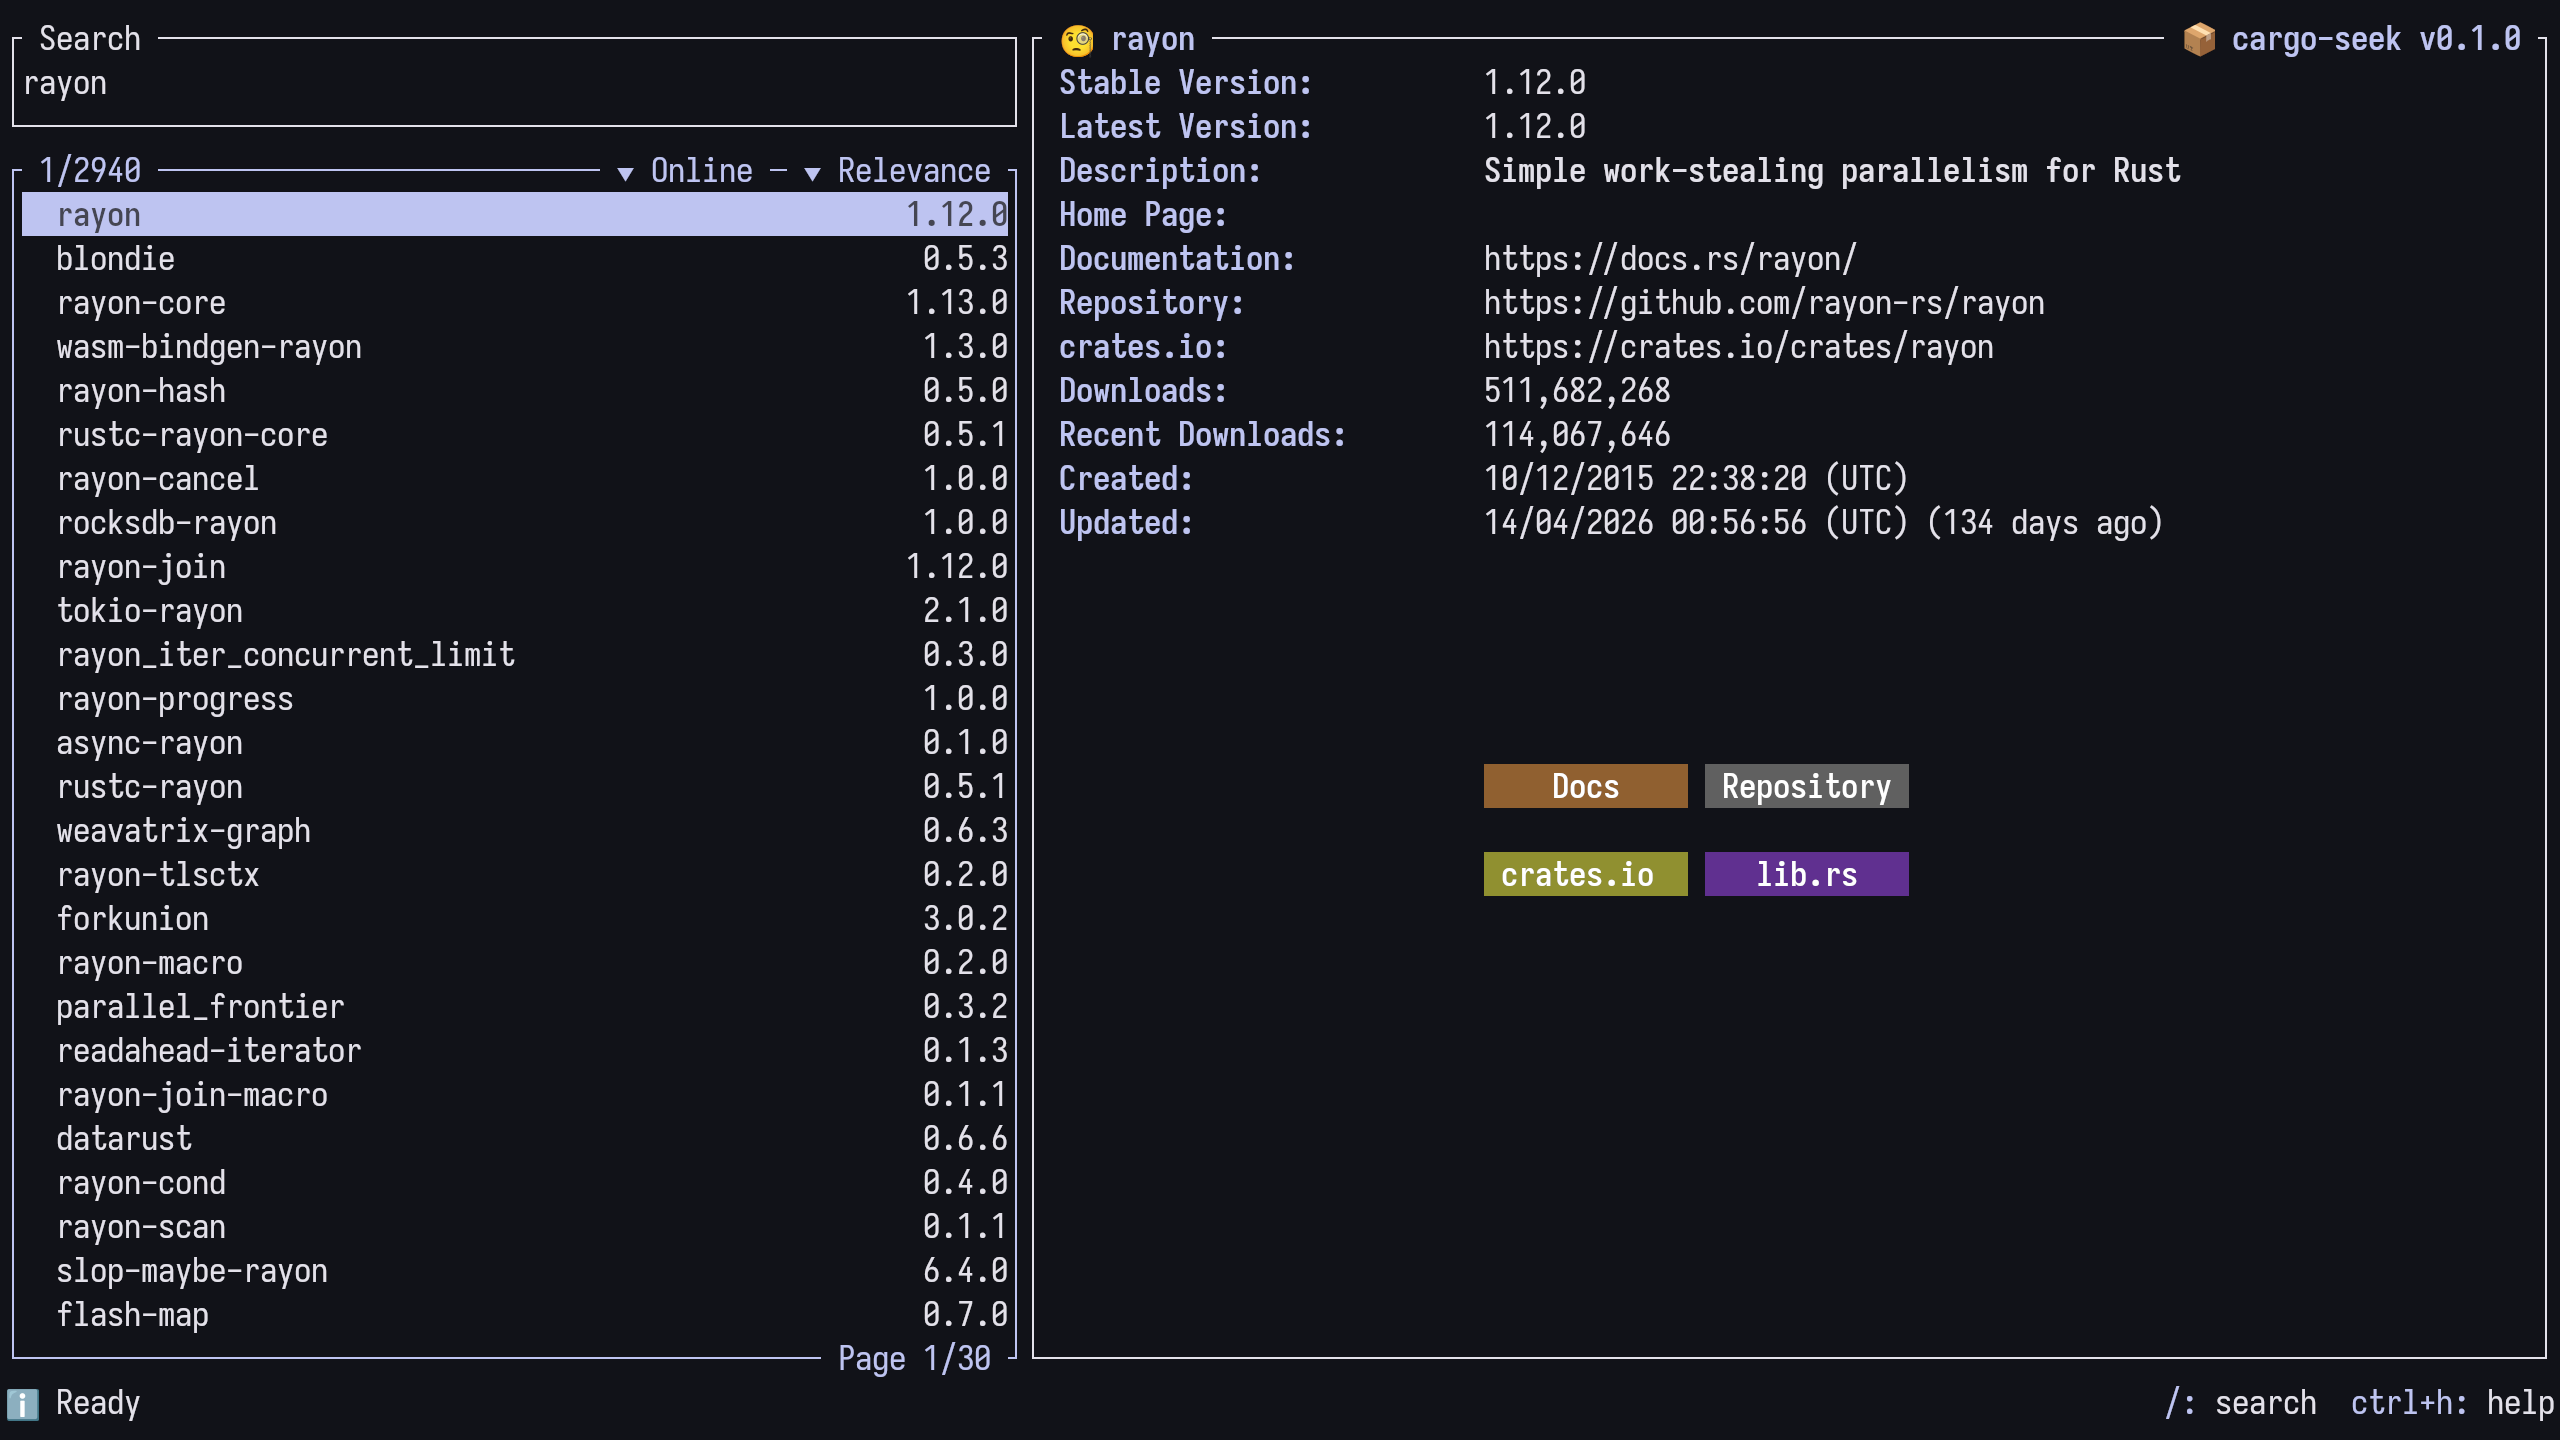2560x1440 pixels.
Task: Select the rayon-tlsctx crate row
Action: tap(515, 874)
